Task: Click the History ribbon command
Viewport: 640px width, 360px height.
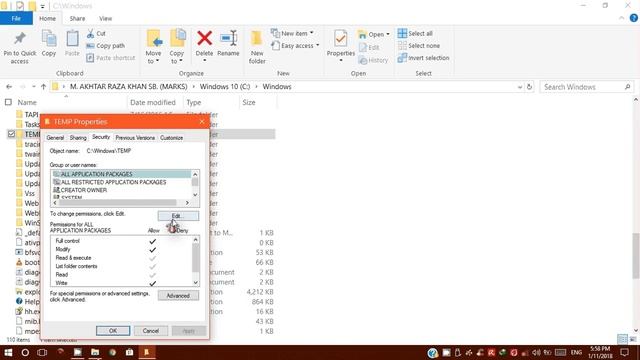Action: [373, 60]
